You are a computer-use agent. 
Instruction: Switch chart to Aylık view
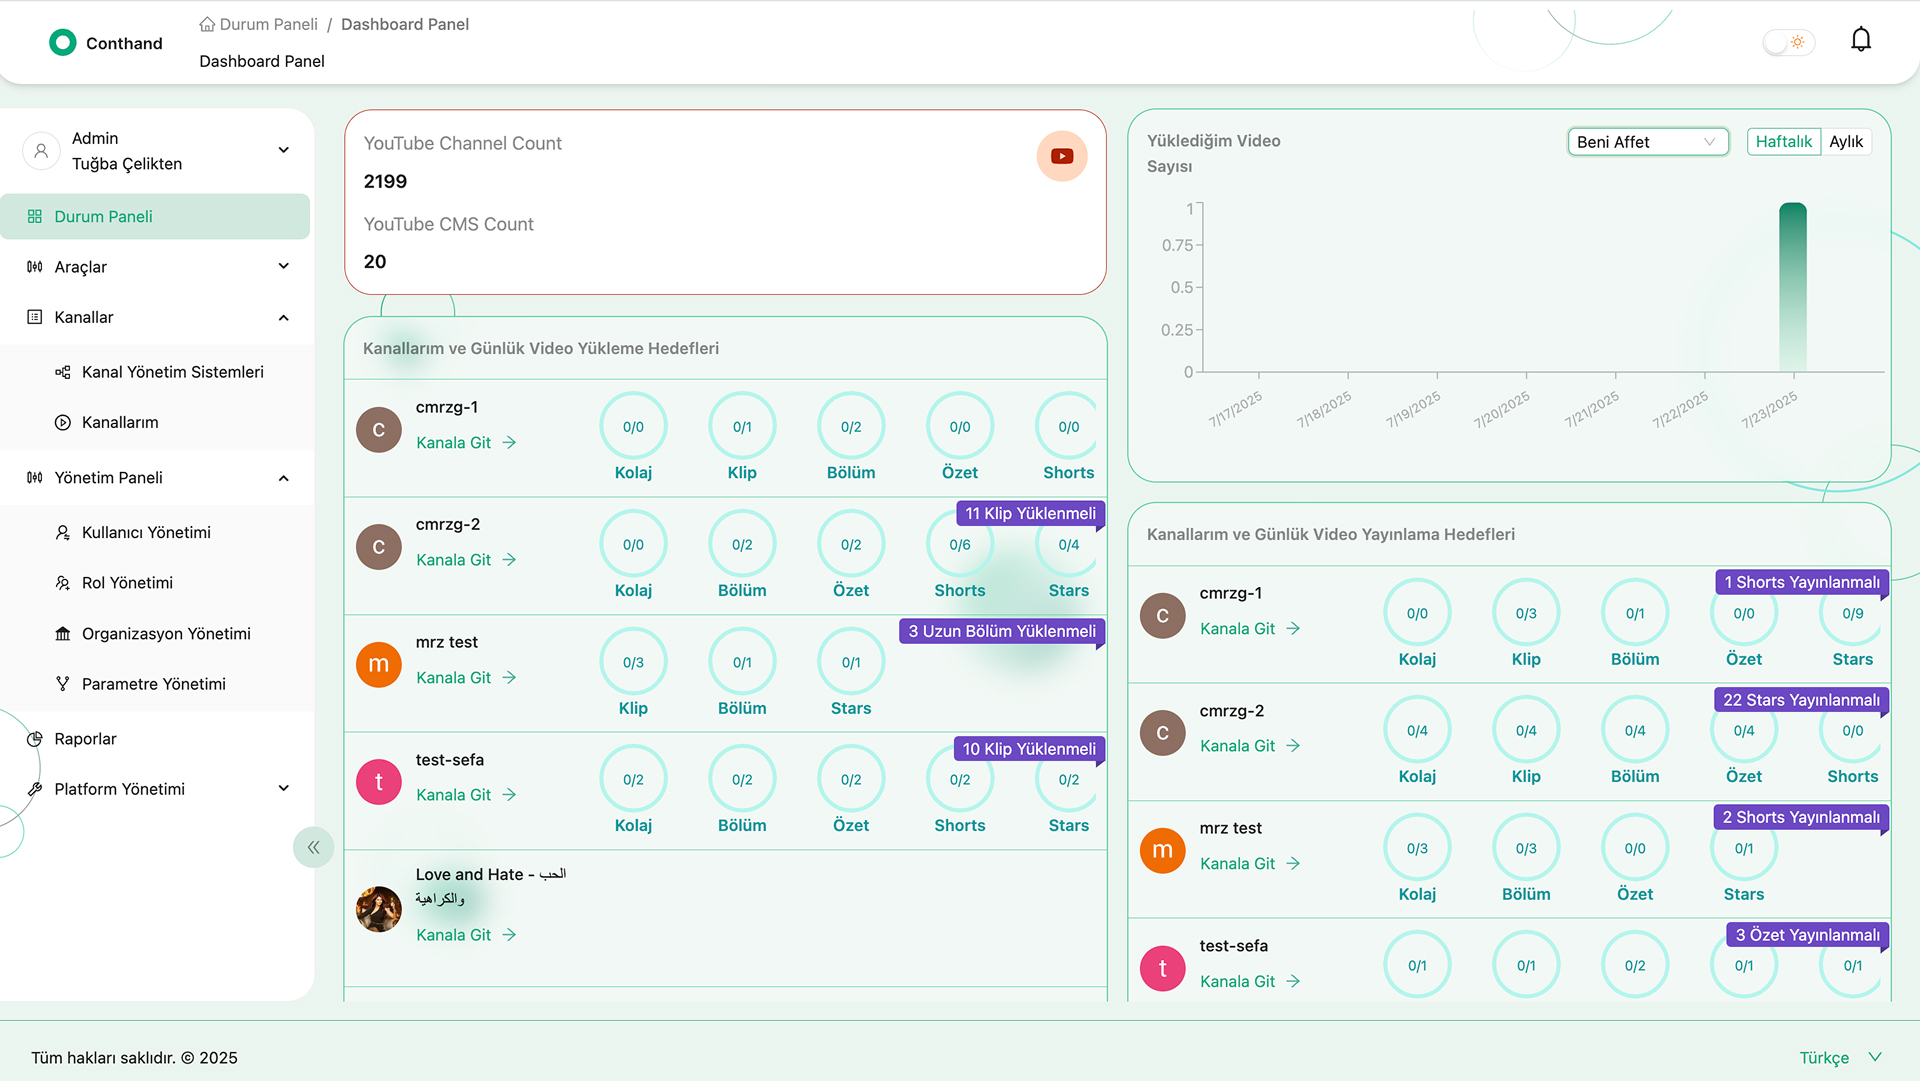tap(1845, 142)
